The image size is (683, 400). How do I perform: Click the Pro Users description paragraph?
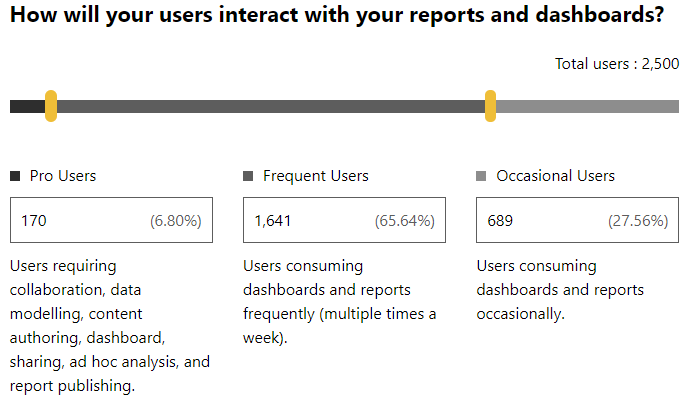click(x=110, y=325)
